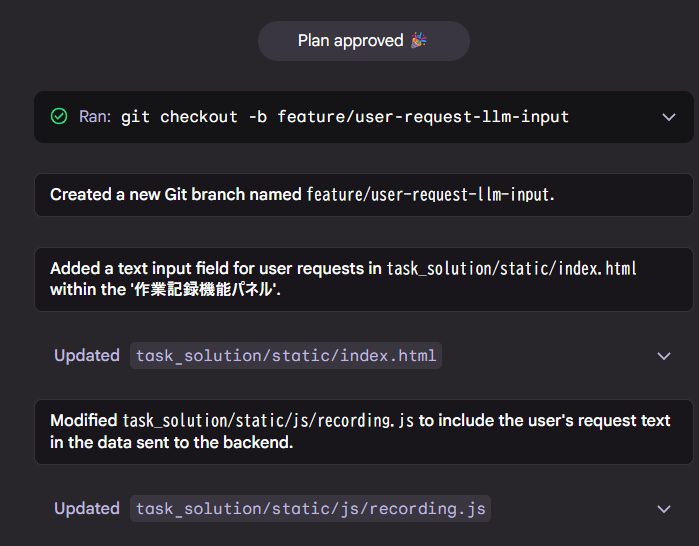
Task: Open the task_solution/static/js/recording.js file chip
Action: 310,509
